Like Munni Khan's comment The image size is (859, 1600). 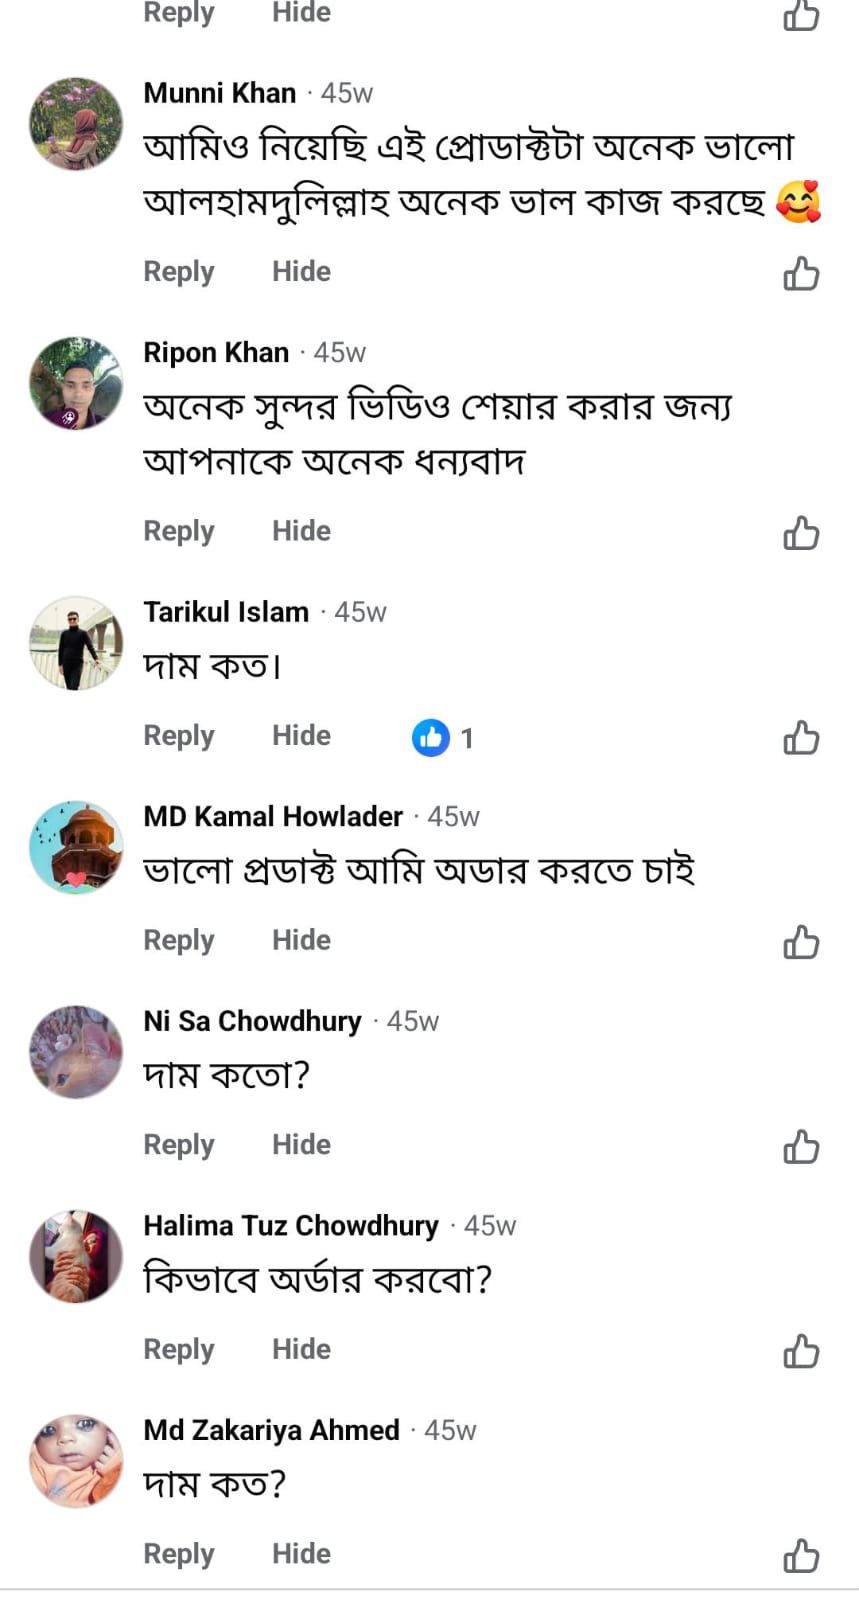coord(801,273)
